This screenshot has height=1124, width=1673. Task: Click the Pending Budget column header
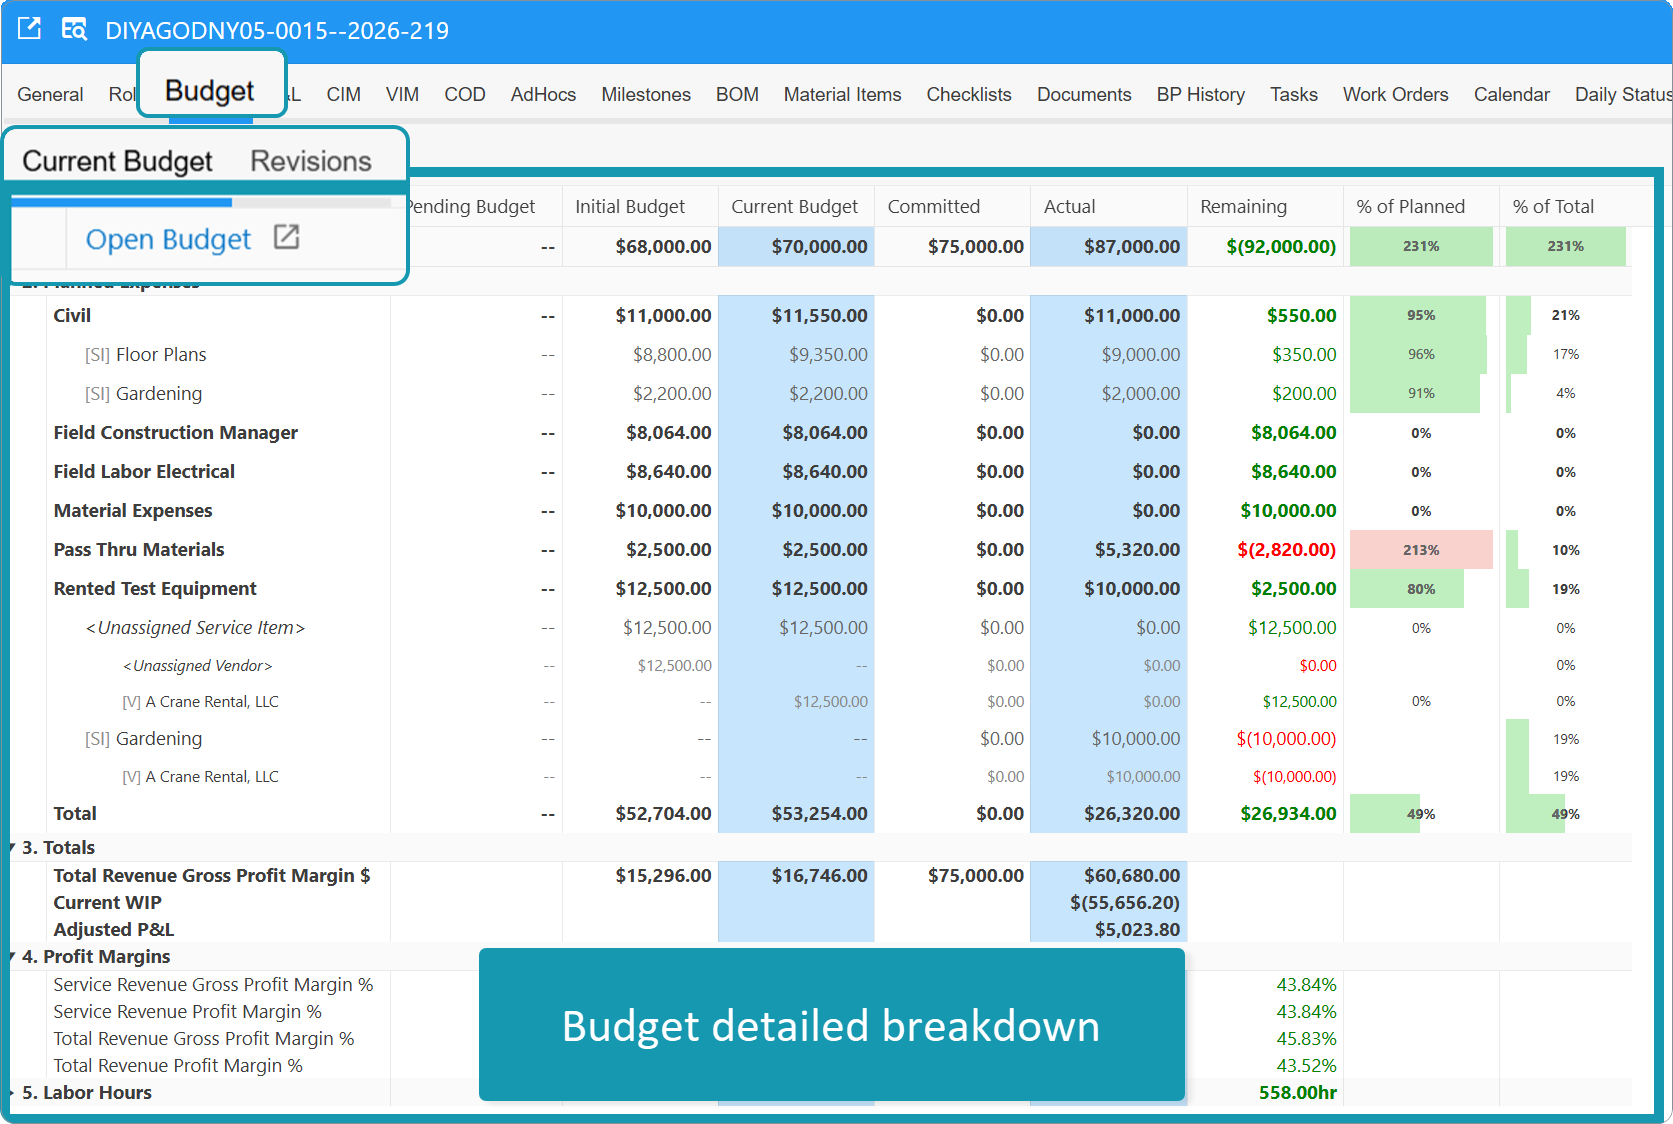point(471,206)
